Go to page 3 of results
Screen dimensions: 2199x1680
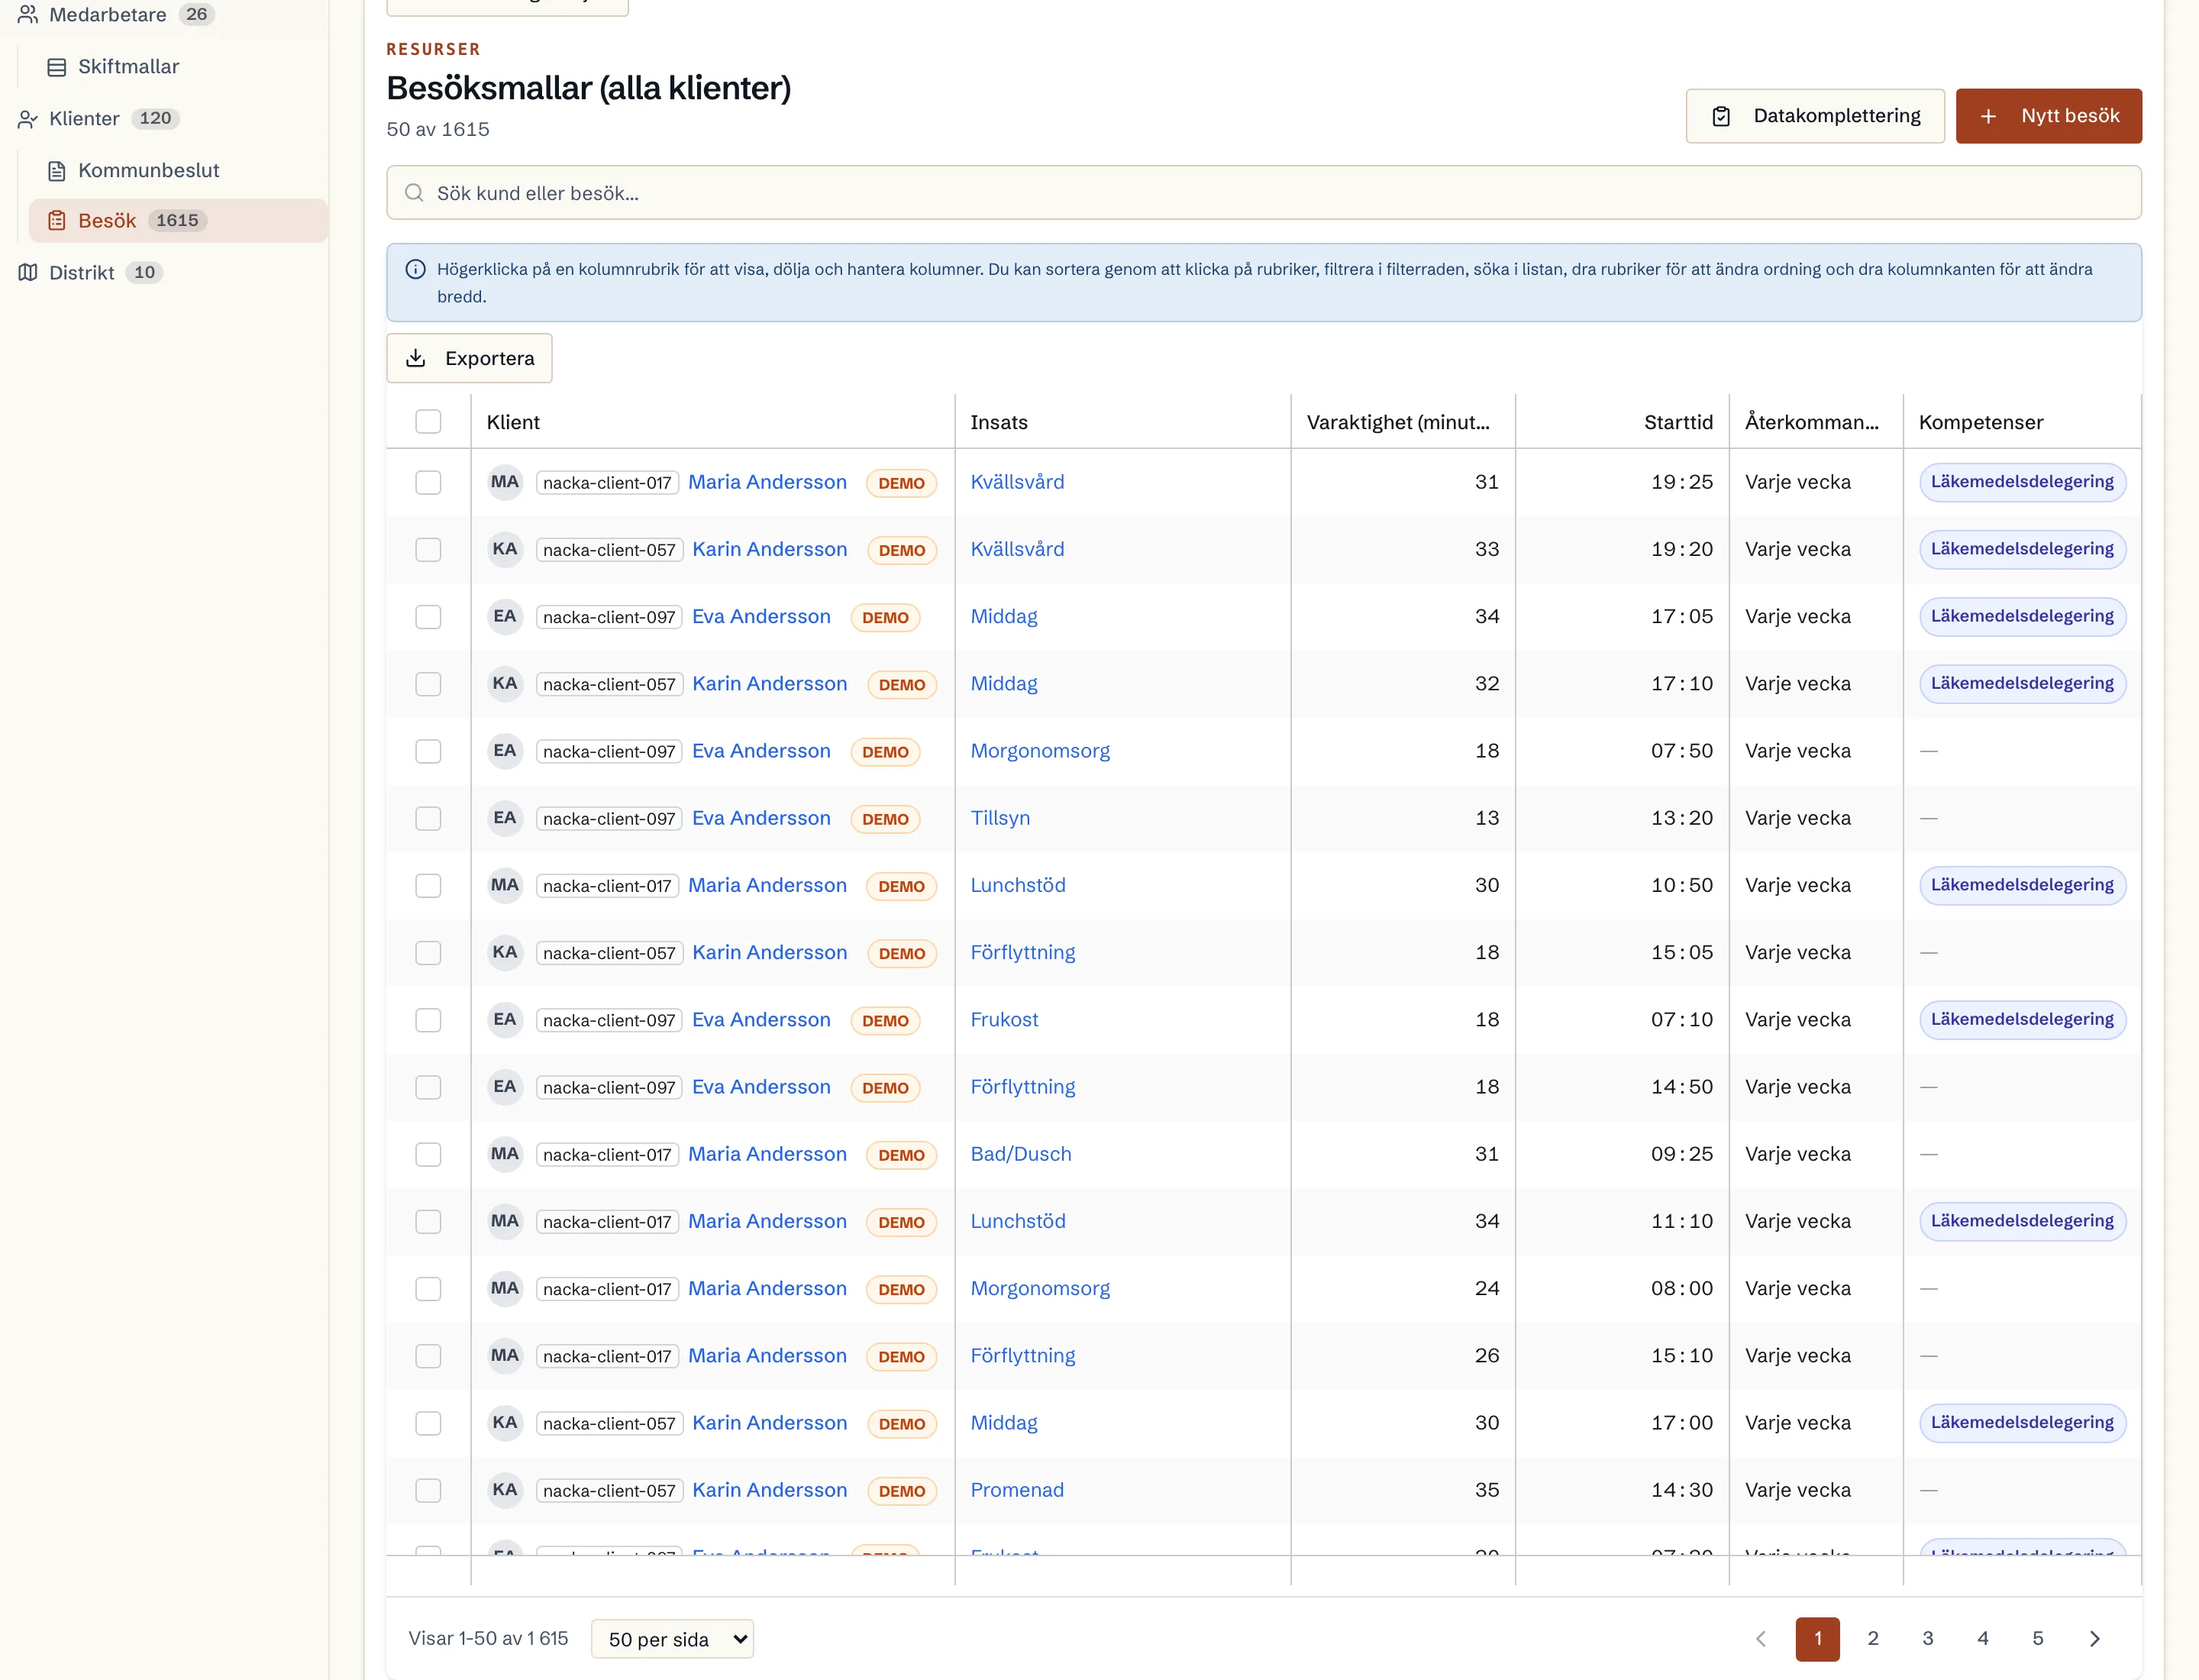point(1928,1638)
